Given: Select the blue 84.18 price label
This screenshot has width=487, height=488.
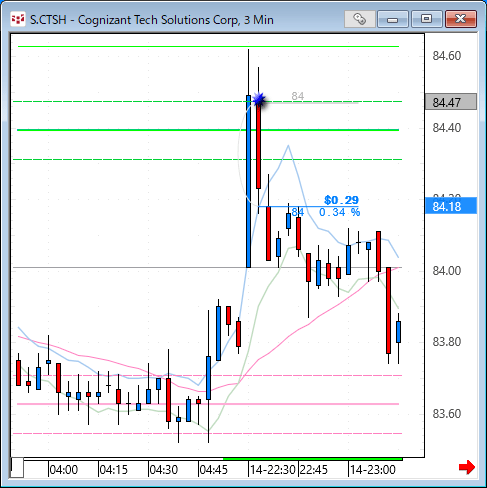Looking at the screenshot, I should tap(451, 206).
